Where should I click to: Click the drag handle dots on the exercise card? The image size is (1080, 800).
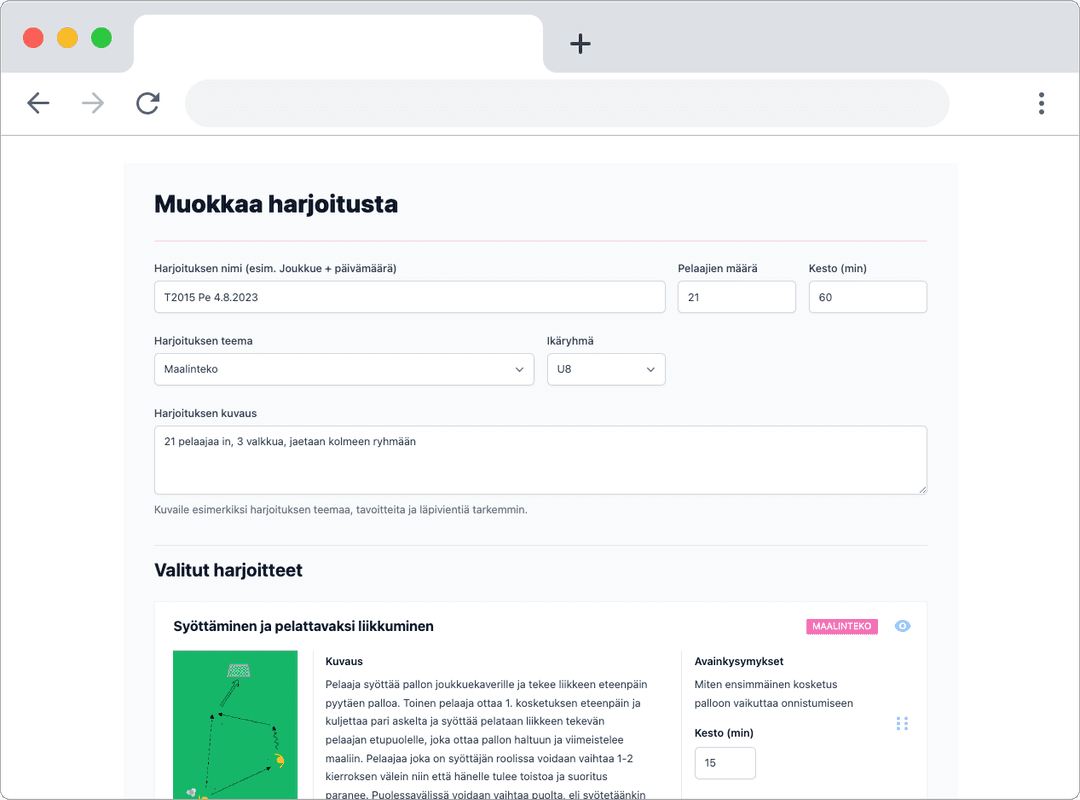coord(902,723)
